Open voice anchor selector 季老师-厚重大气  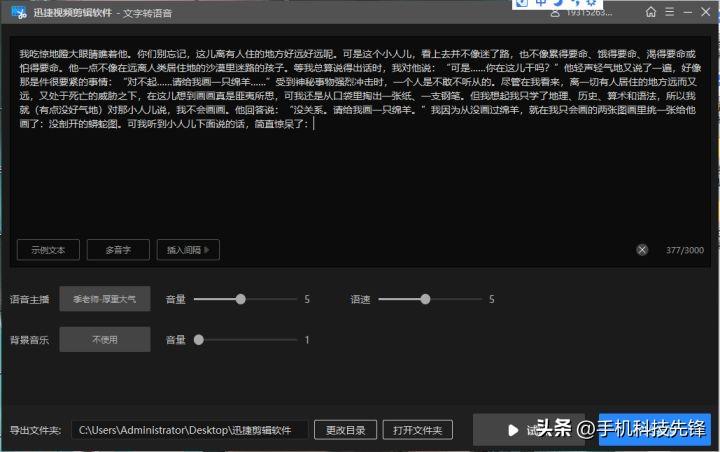point(105,299)
